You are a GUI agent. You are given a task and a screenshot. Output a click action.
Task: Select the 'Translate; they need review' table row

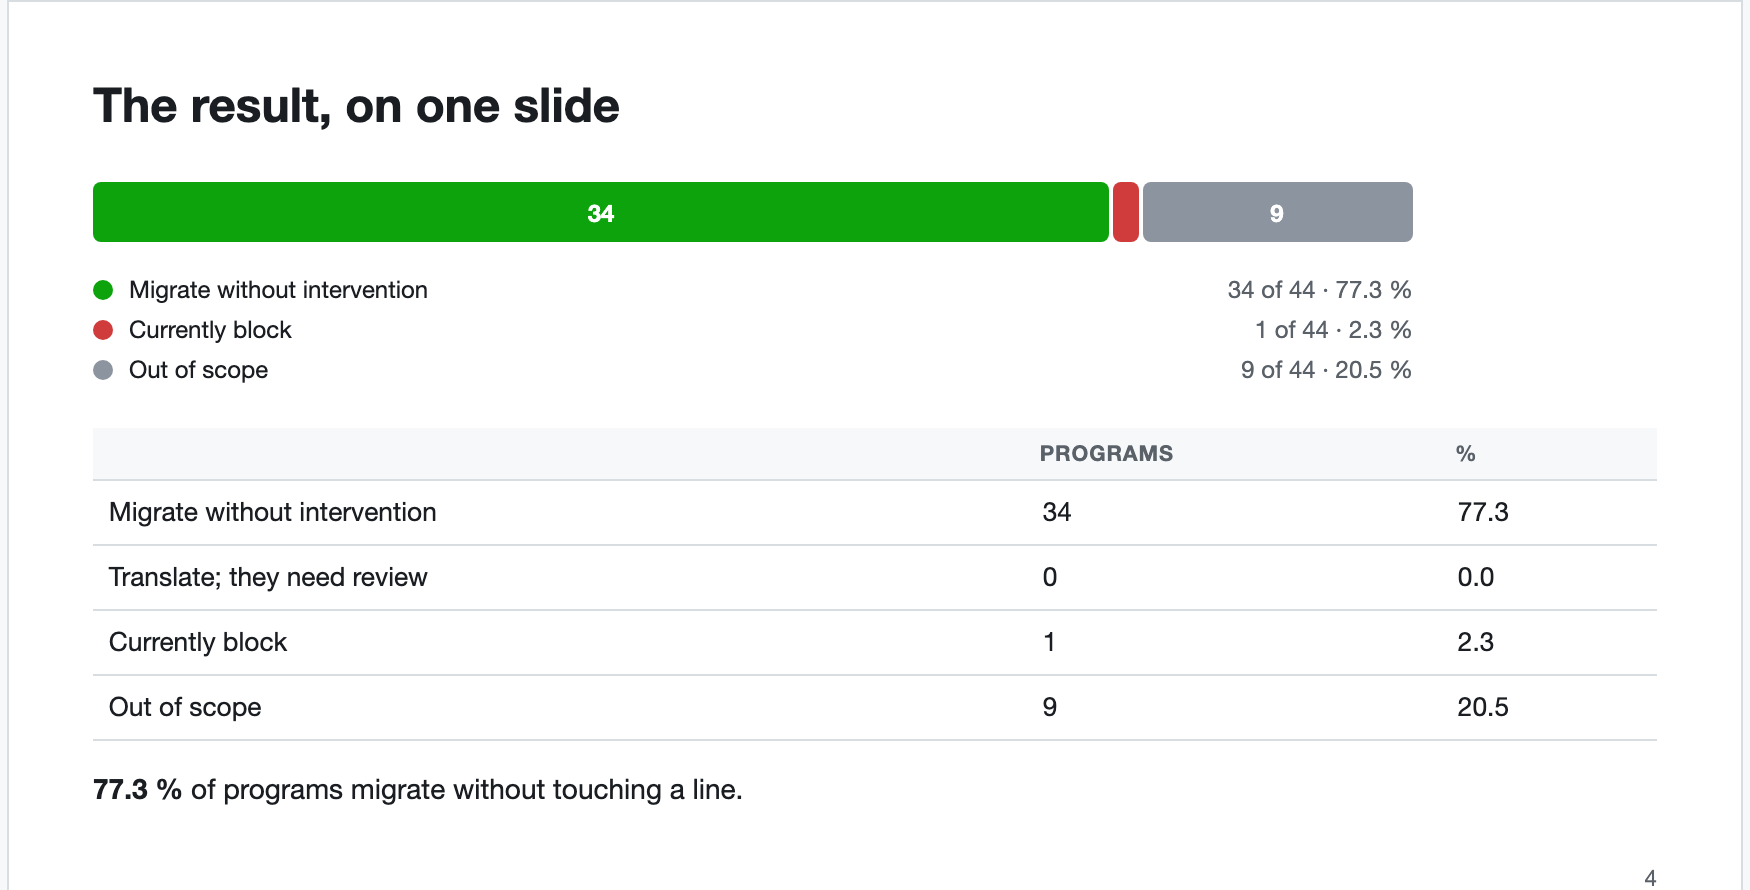pos(875,578)
